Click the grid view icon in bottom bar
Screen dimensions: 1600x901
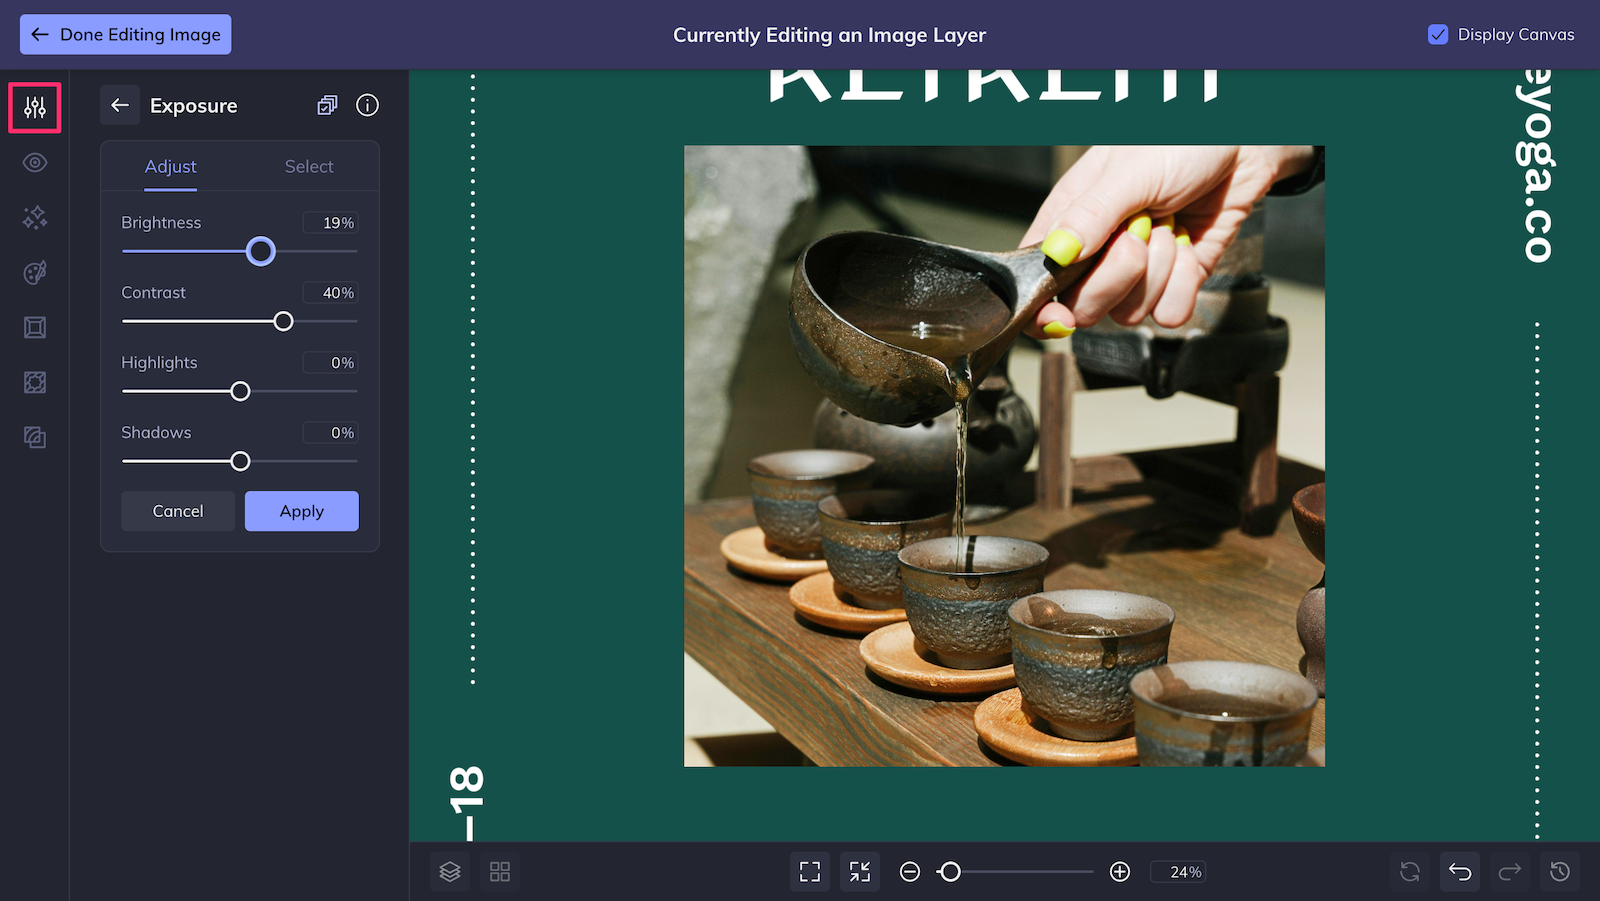[500, 872]
